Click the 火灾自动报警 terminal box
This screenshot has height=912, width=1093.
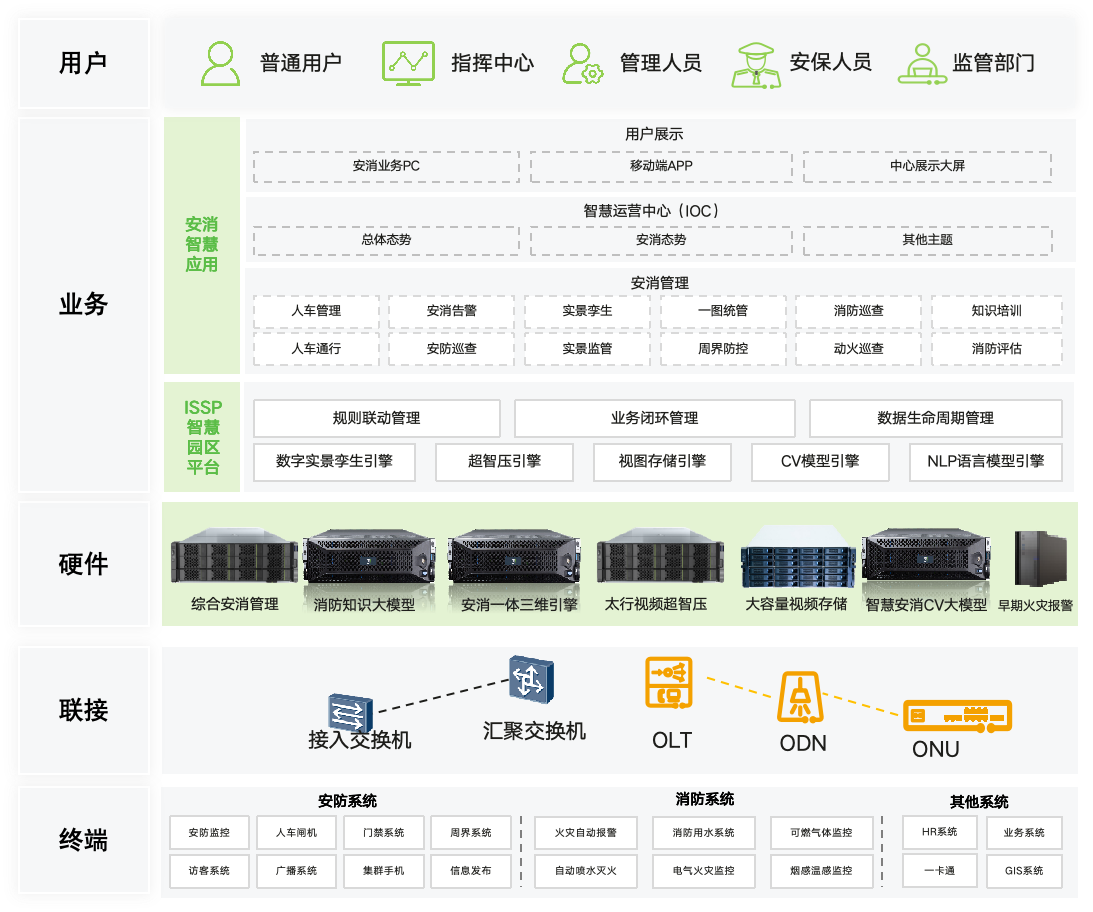pyautogui.click(x=586, y=833)
